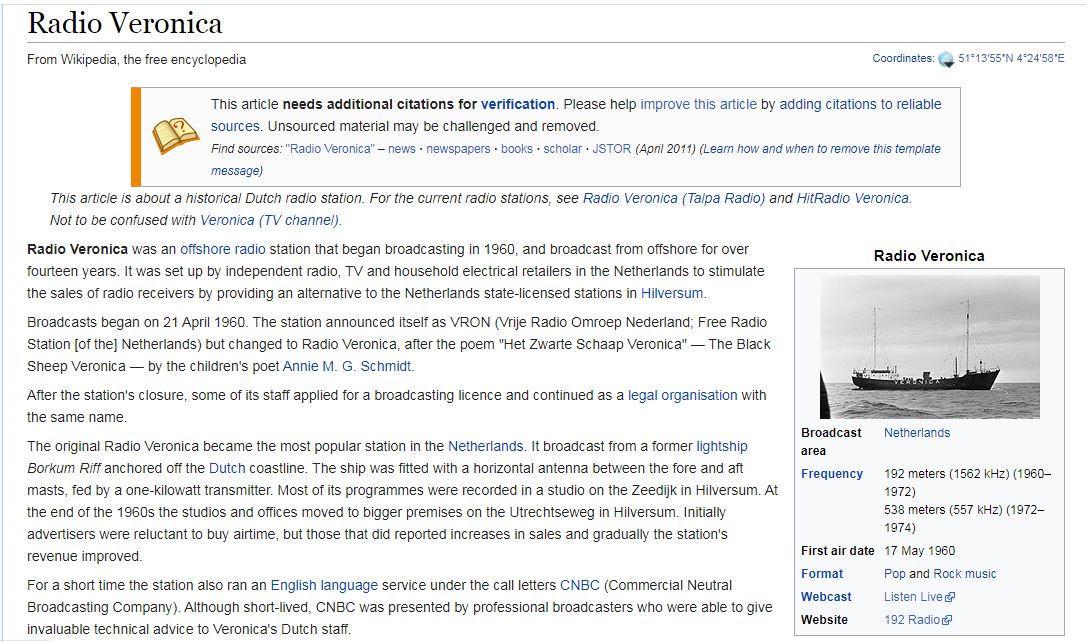Click 'Radio Veronica (Talpa Radio)' hatnote link
Image resolution: width=1086 pixels, height=642 pixels.
(674, 198)
